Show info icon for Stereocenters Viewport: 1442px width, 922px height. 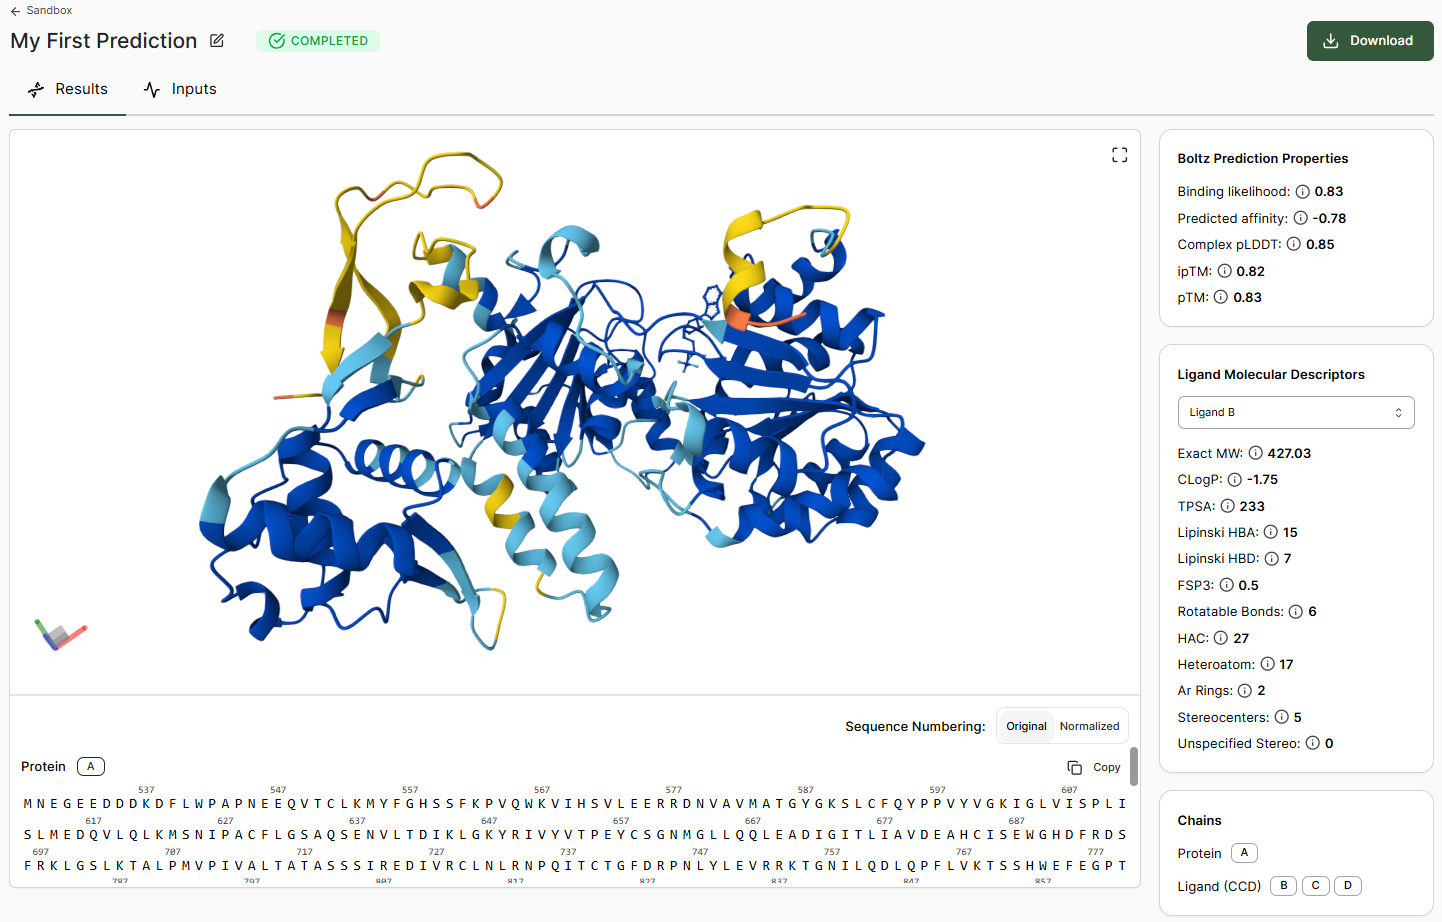(x=1281, y=717)
